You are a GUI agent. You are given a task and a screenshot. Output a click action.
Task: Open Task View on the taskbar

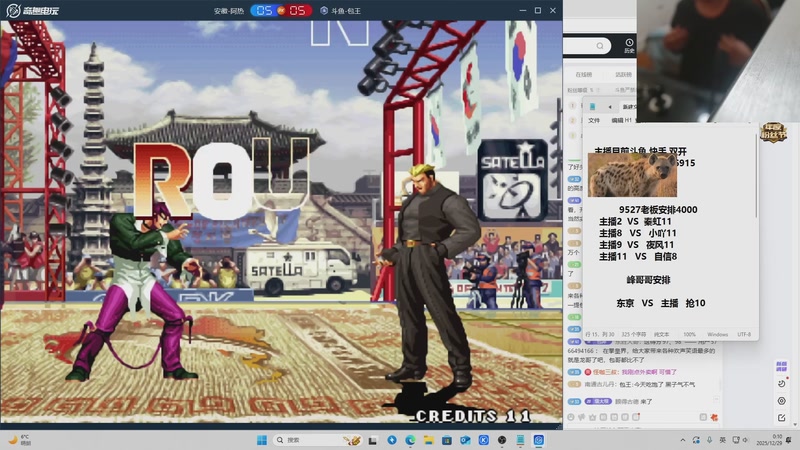click(373, 440)
